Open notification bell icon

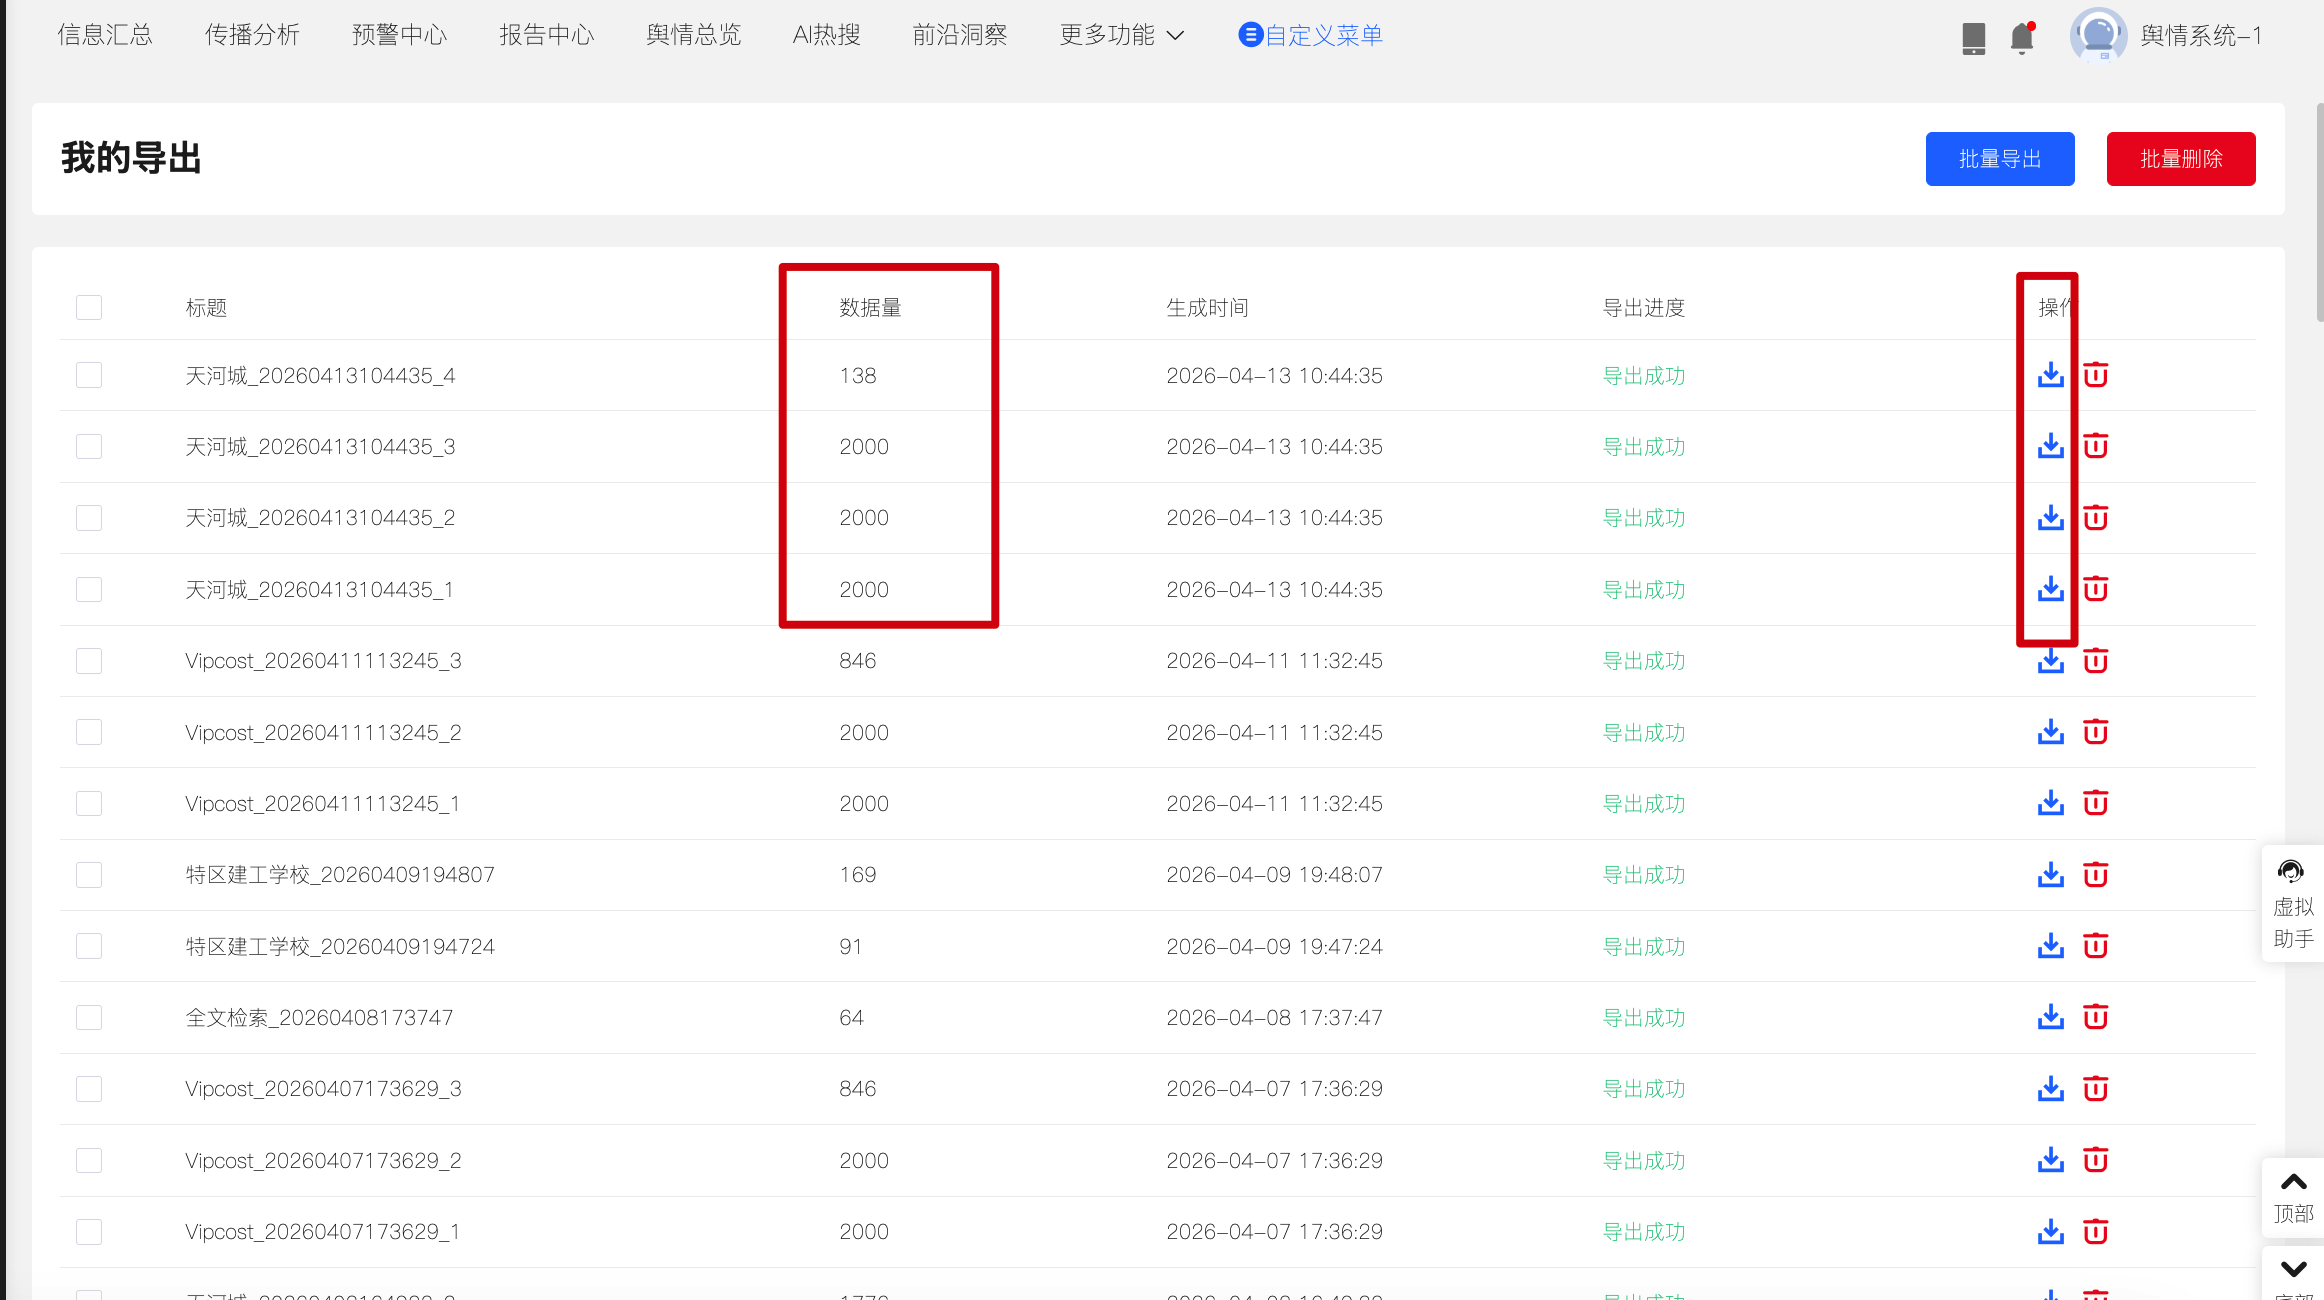[x=2022, y=37]
